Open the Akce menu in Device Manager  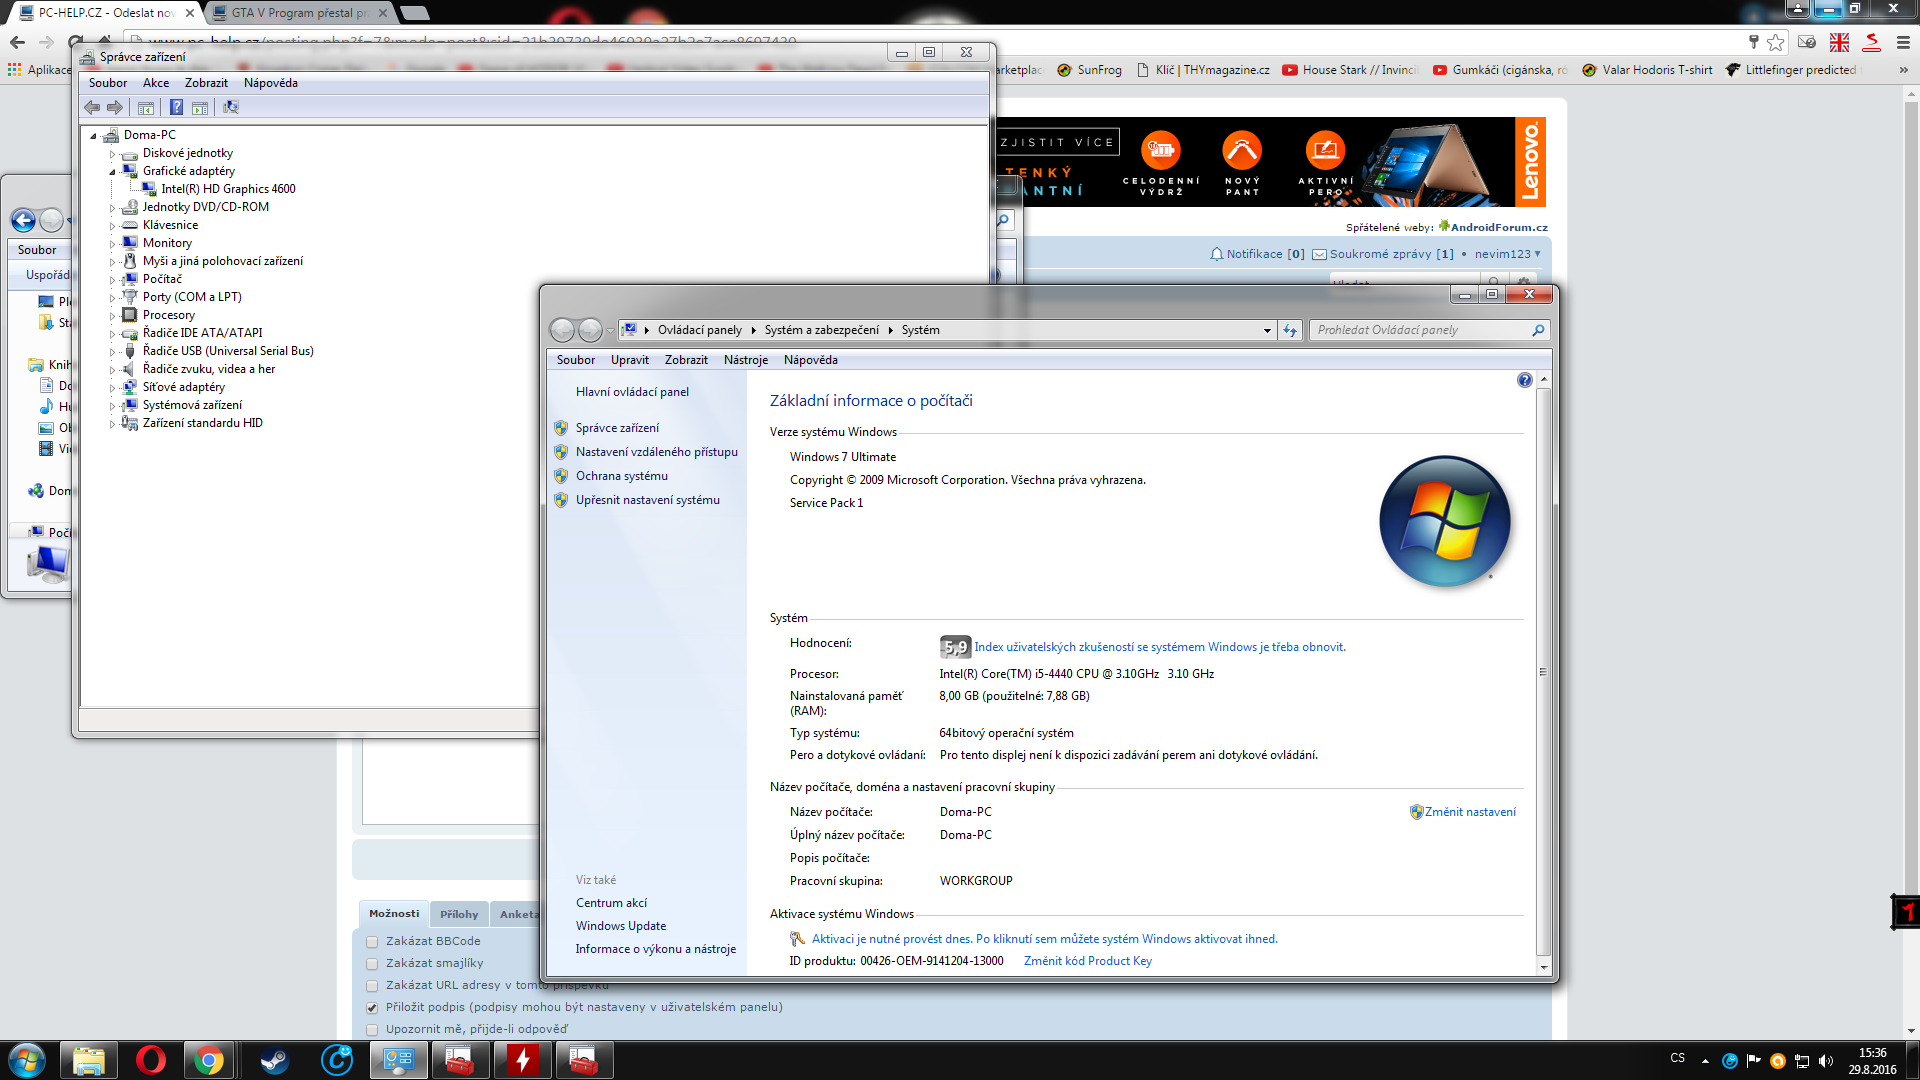[x=156, y=83]
